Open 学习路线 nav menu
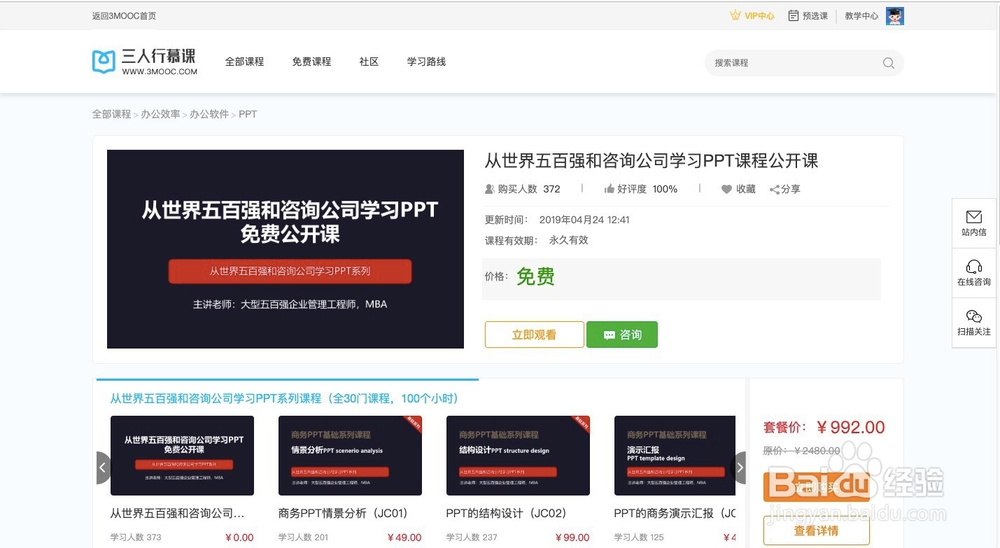Image resolution: width=1000 pixels, height=548 pixels. tap(426, 62)
